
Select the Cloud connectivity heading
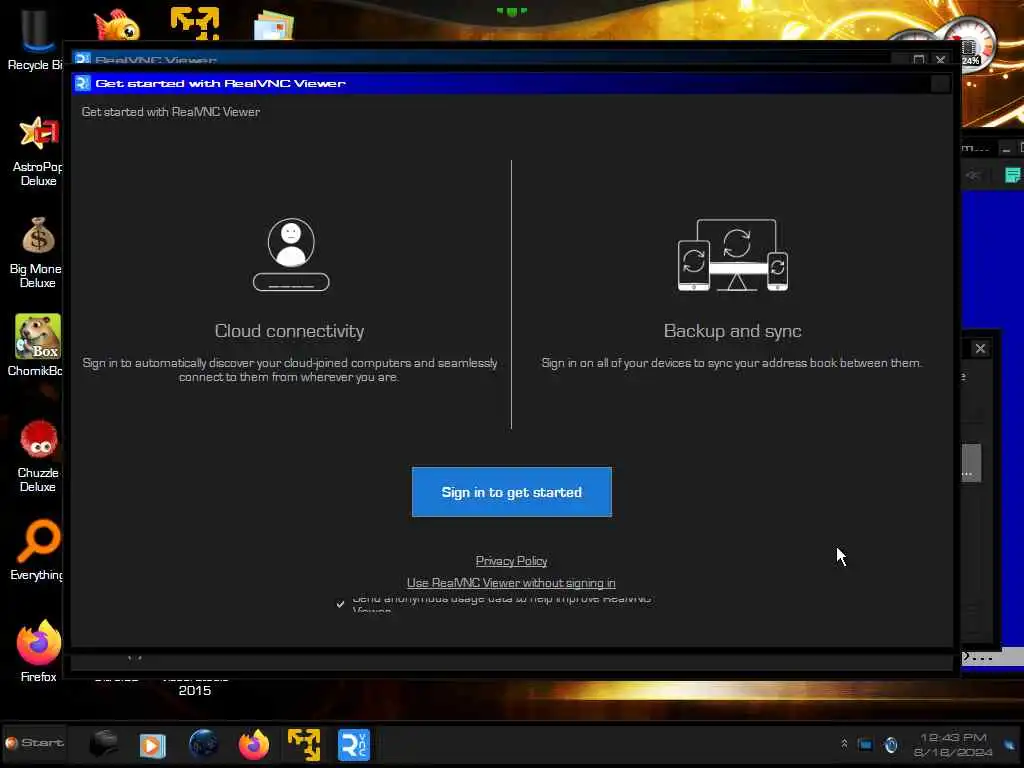point(289,331)
